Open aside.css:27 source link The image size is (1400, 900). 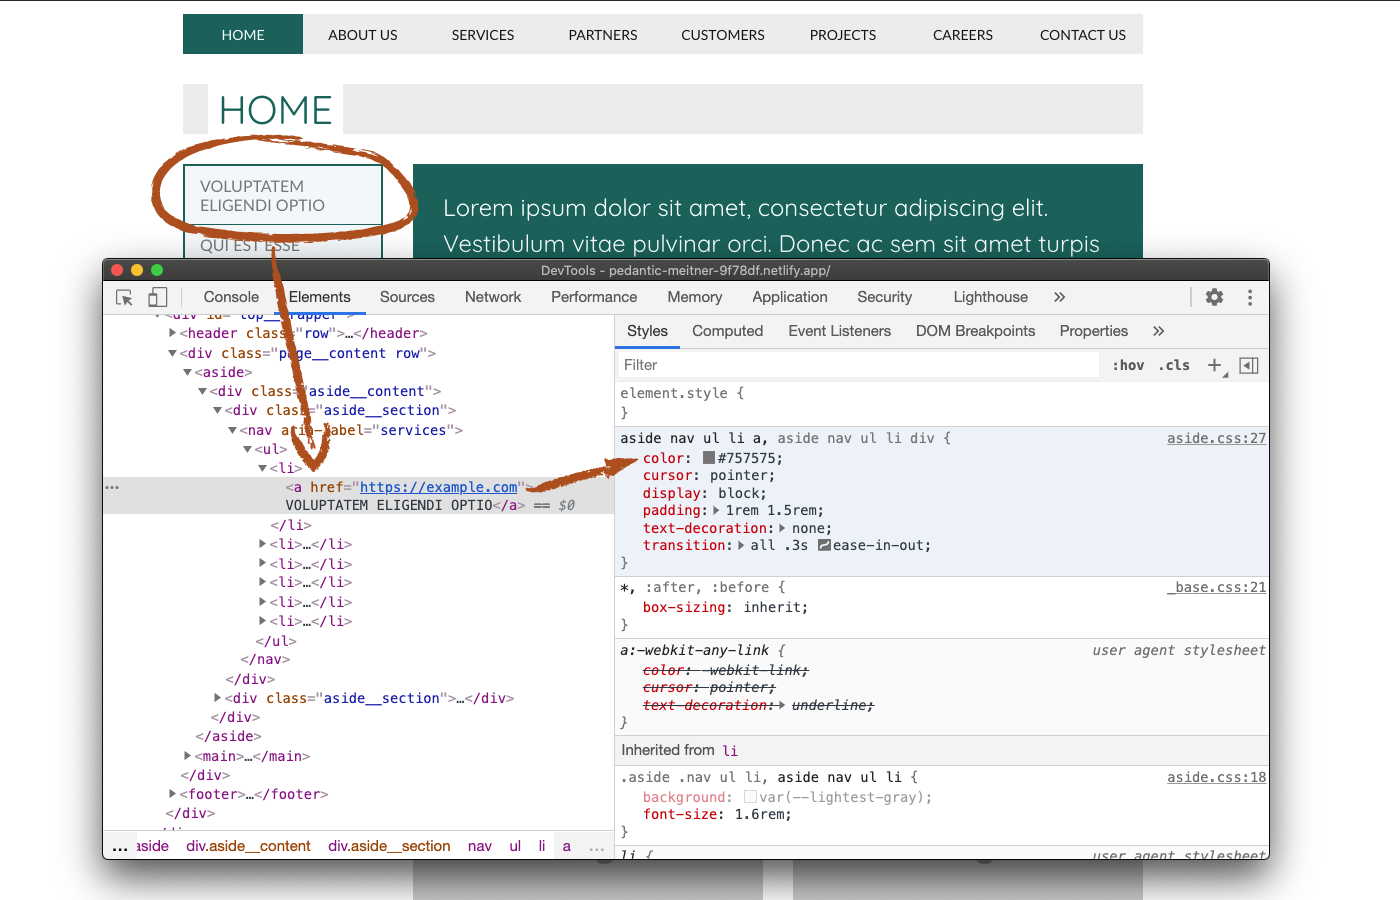point(1216,438)
